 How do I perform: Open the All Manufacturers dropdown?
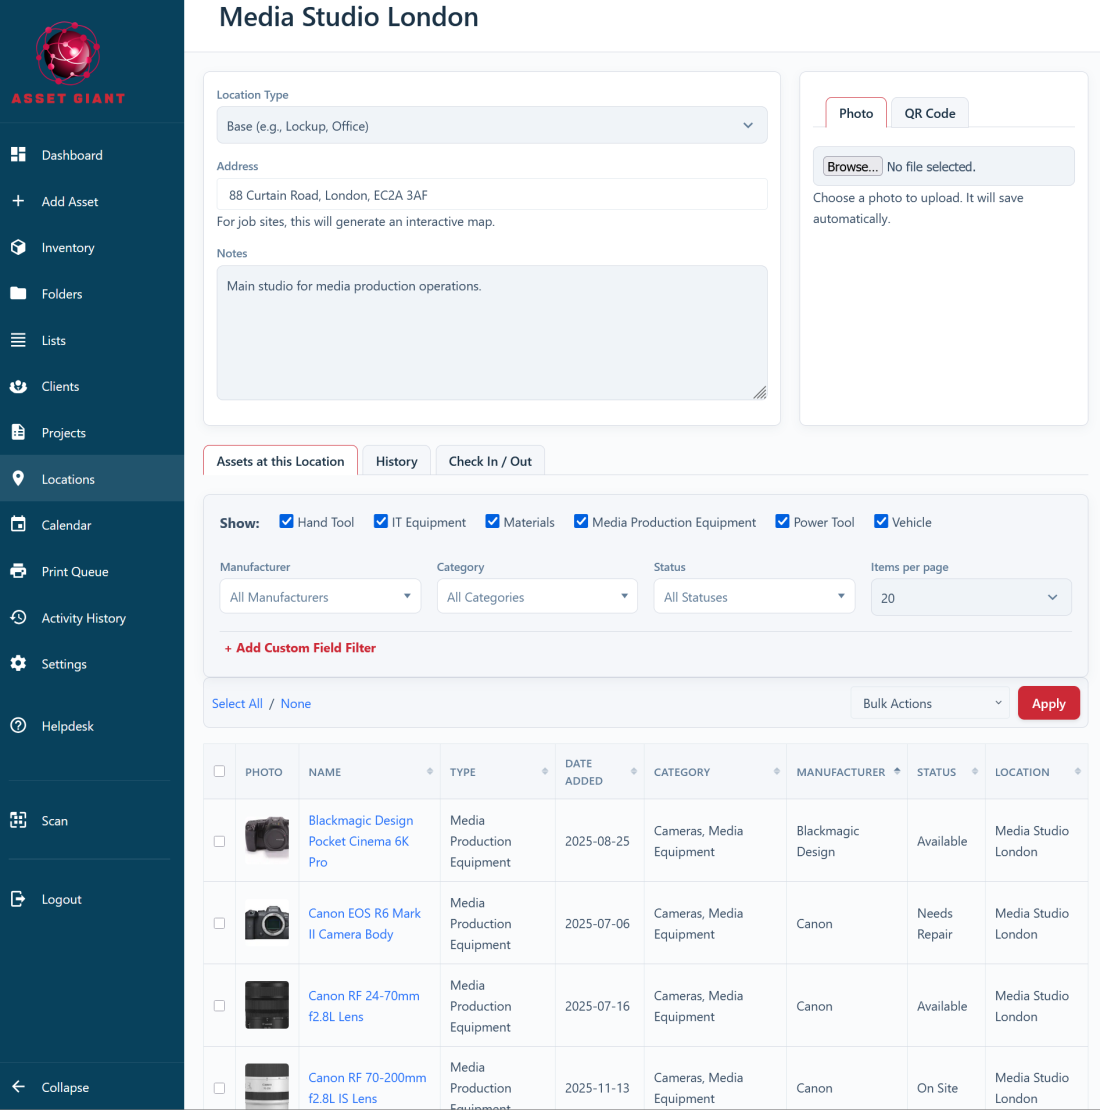pyautogui.click(x=320, y=597)
